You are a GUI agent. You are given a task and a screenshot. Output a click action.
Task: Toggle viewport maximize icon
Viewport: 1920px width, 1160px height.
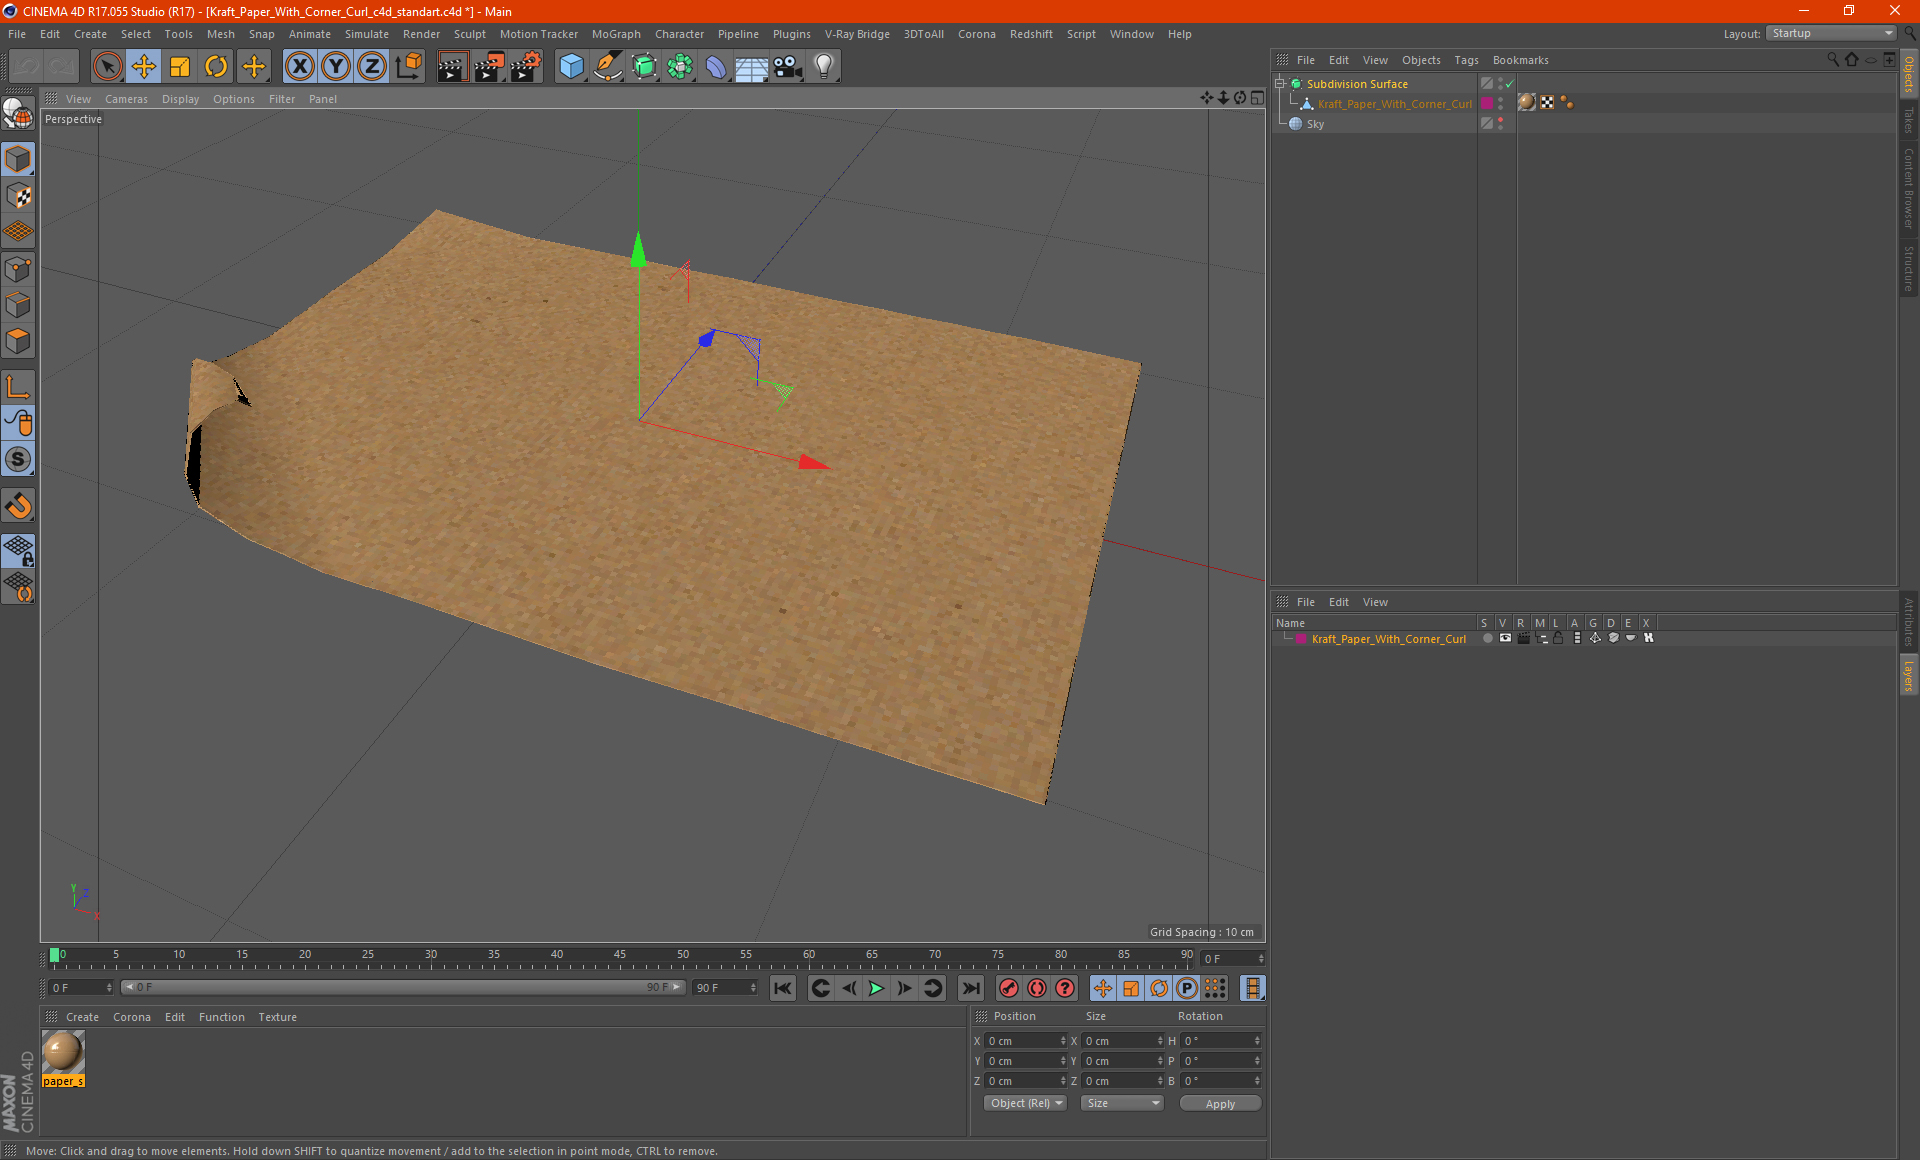point(1257,98)
